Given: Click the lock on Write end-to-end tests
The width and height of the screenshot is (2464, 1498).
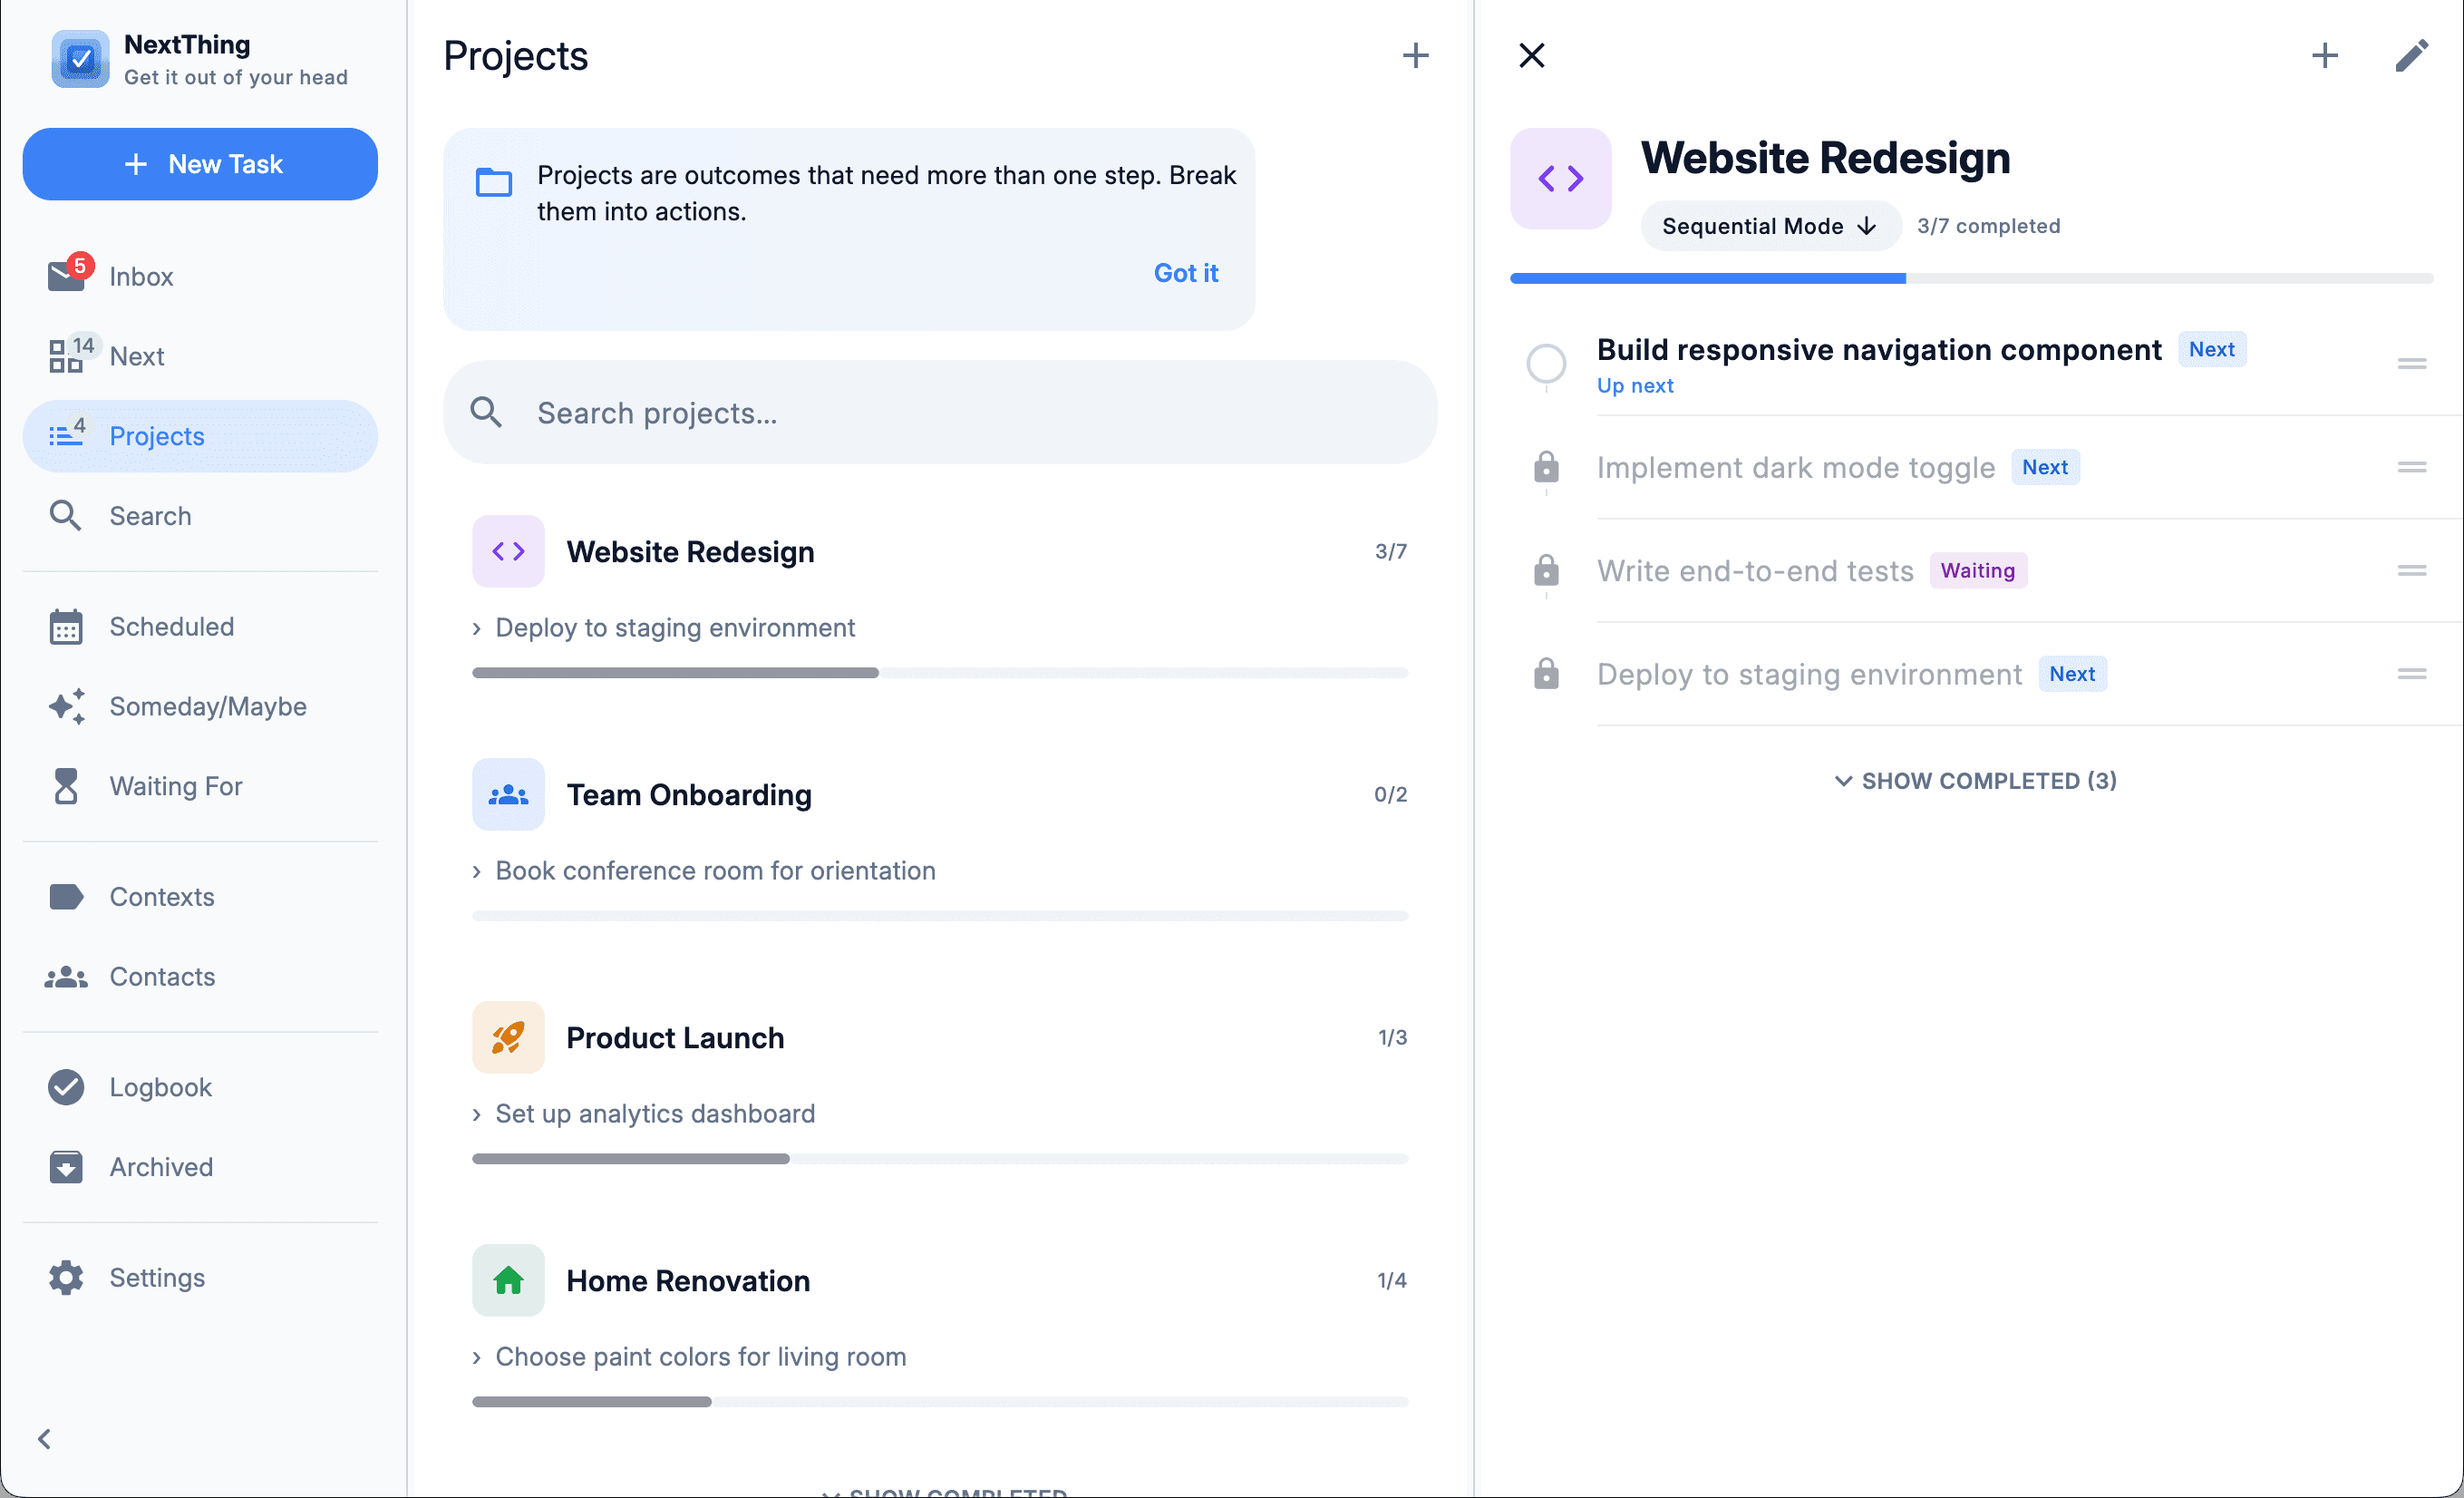Looking at the screenshot, I should click(x=1546, y=571).
